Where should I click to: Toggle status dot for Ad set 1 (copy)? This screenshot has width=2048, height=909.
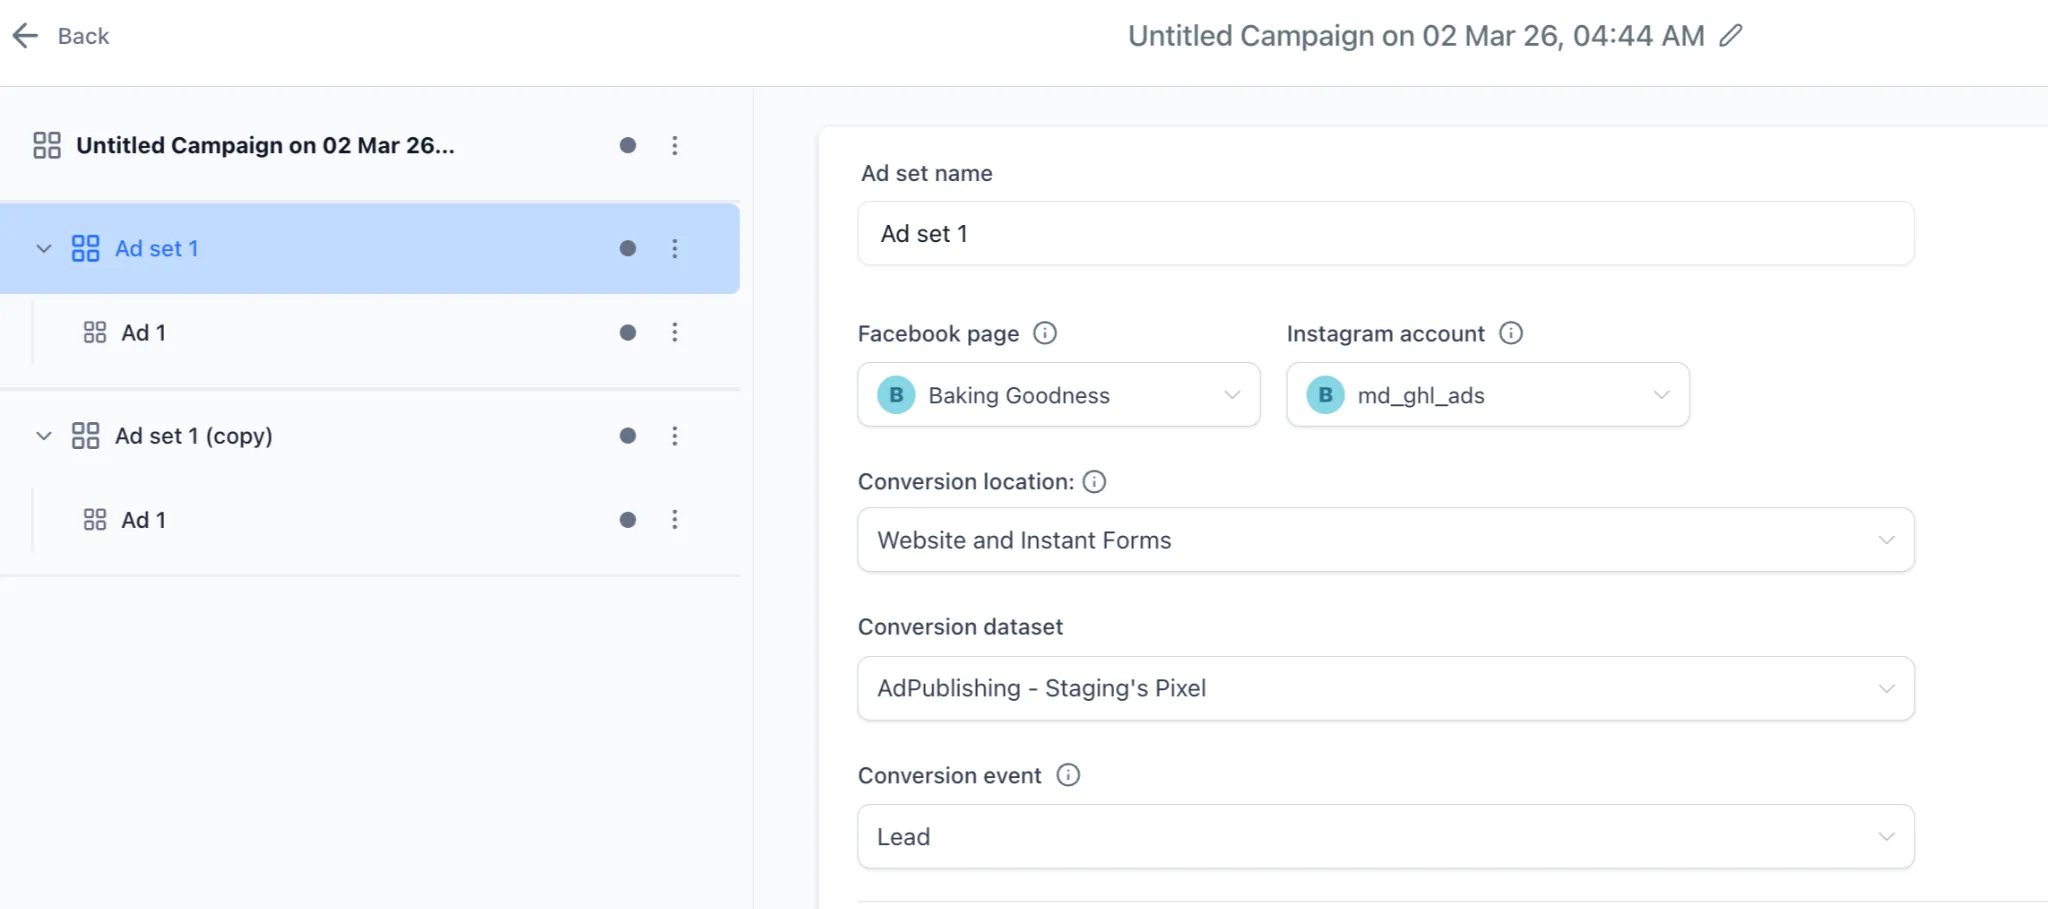[x=628, y=436]
